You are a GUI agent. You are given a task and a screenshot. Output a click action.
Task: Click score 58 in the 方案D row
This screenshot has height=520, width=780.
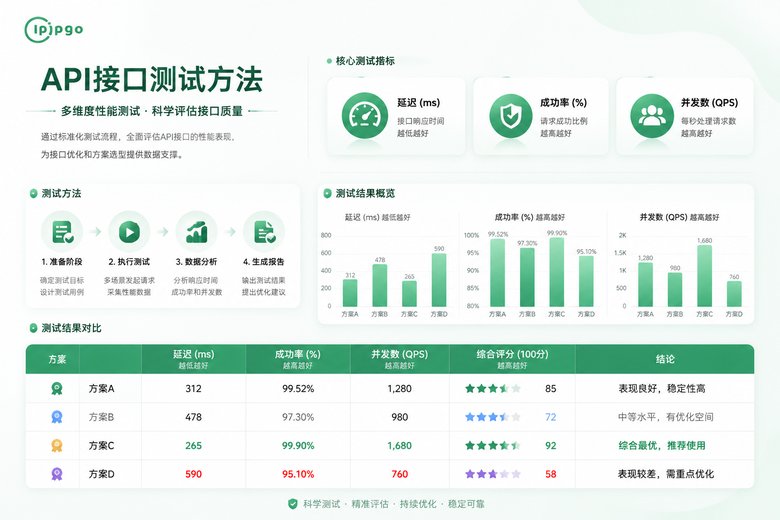551,474
